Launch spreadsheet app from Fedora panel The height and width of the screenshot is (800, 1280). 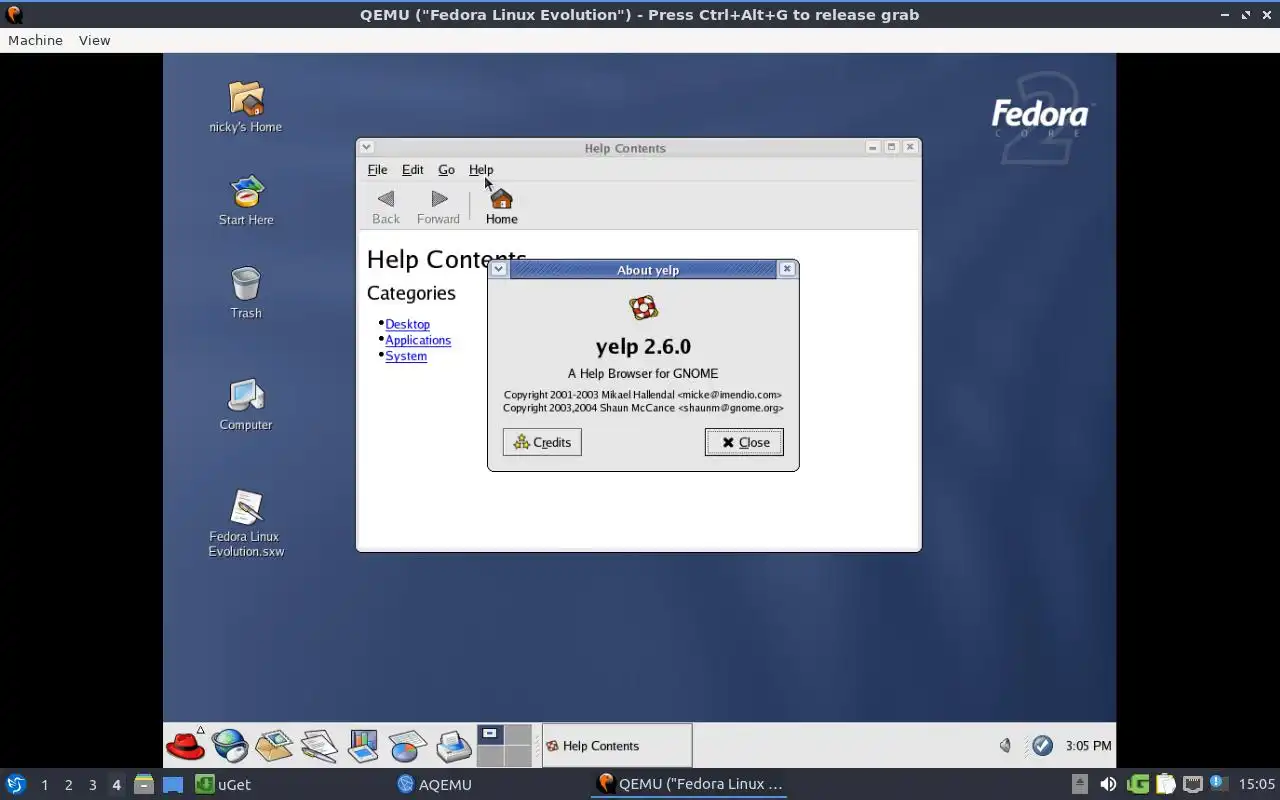(x=408, y=745)
